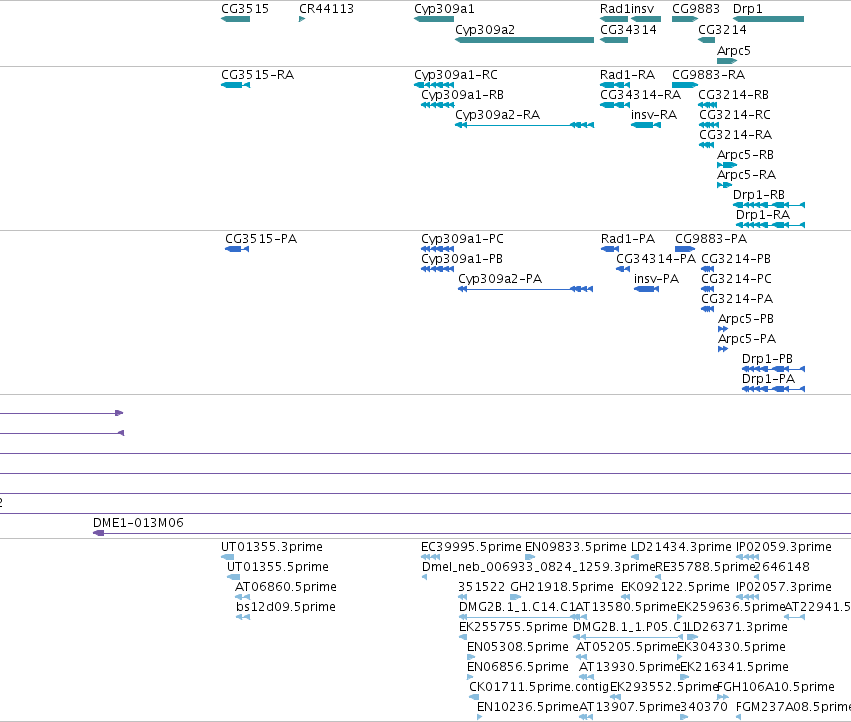Viewport: 851px width, 722px height.
Task: Click protein Drp1-PB
Action: pos(767,359)
